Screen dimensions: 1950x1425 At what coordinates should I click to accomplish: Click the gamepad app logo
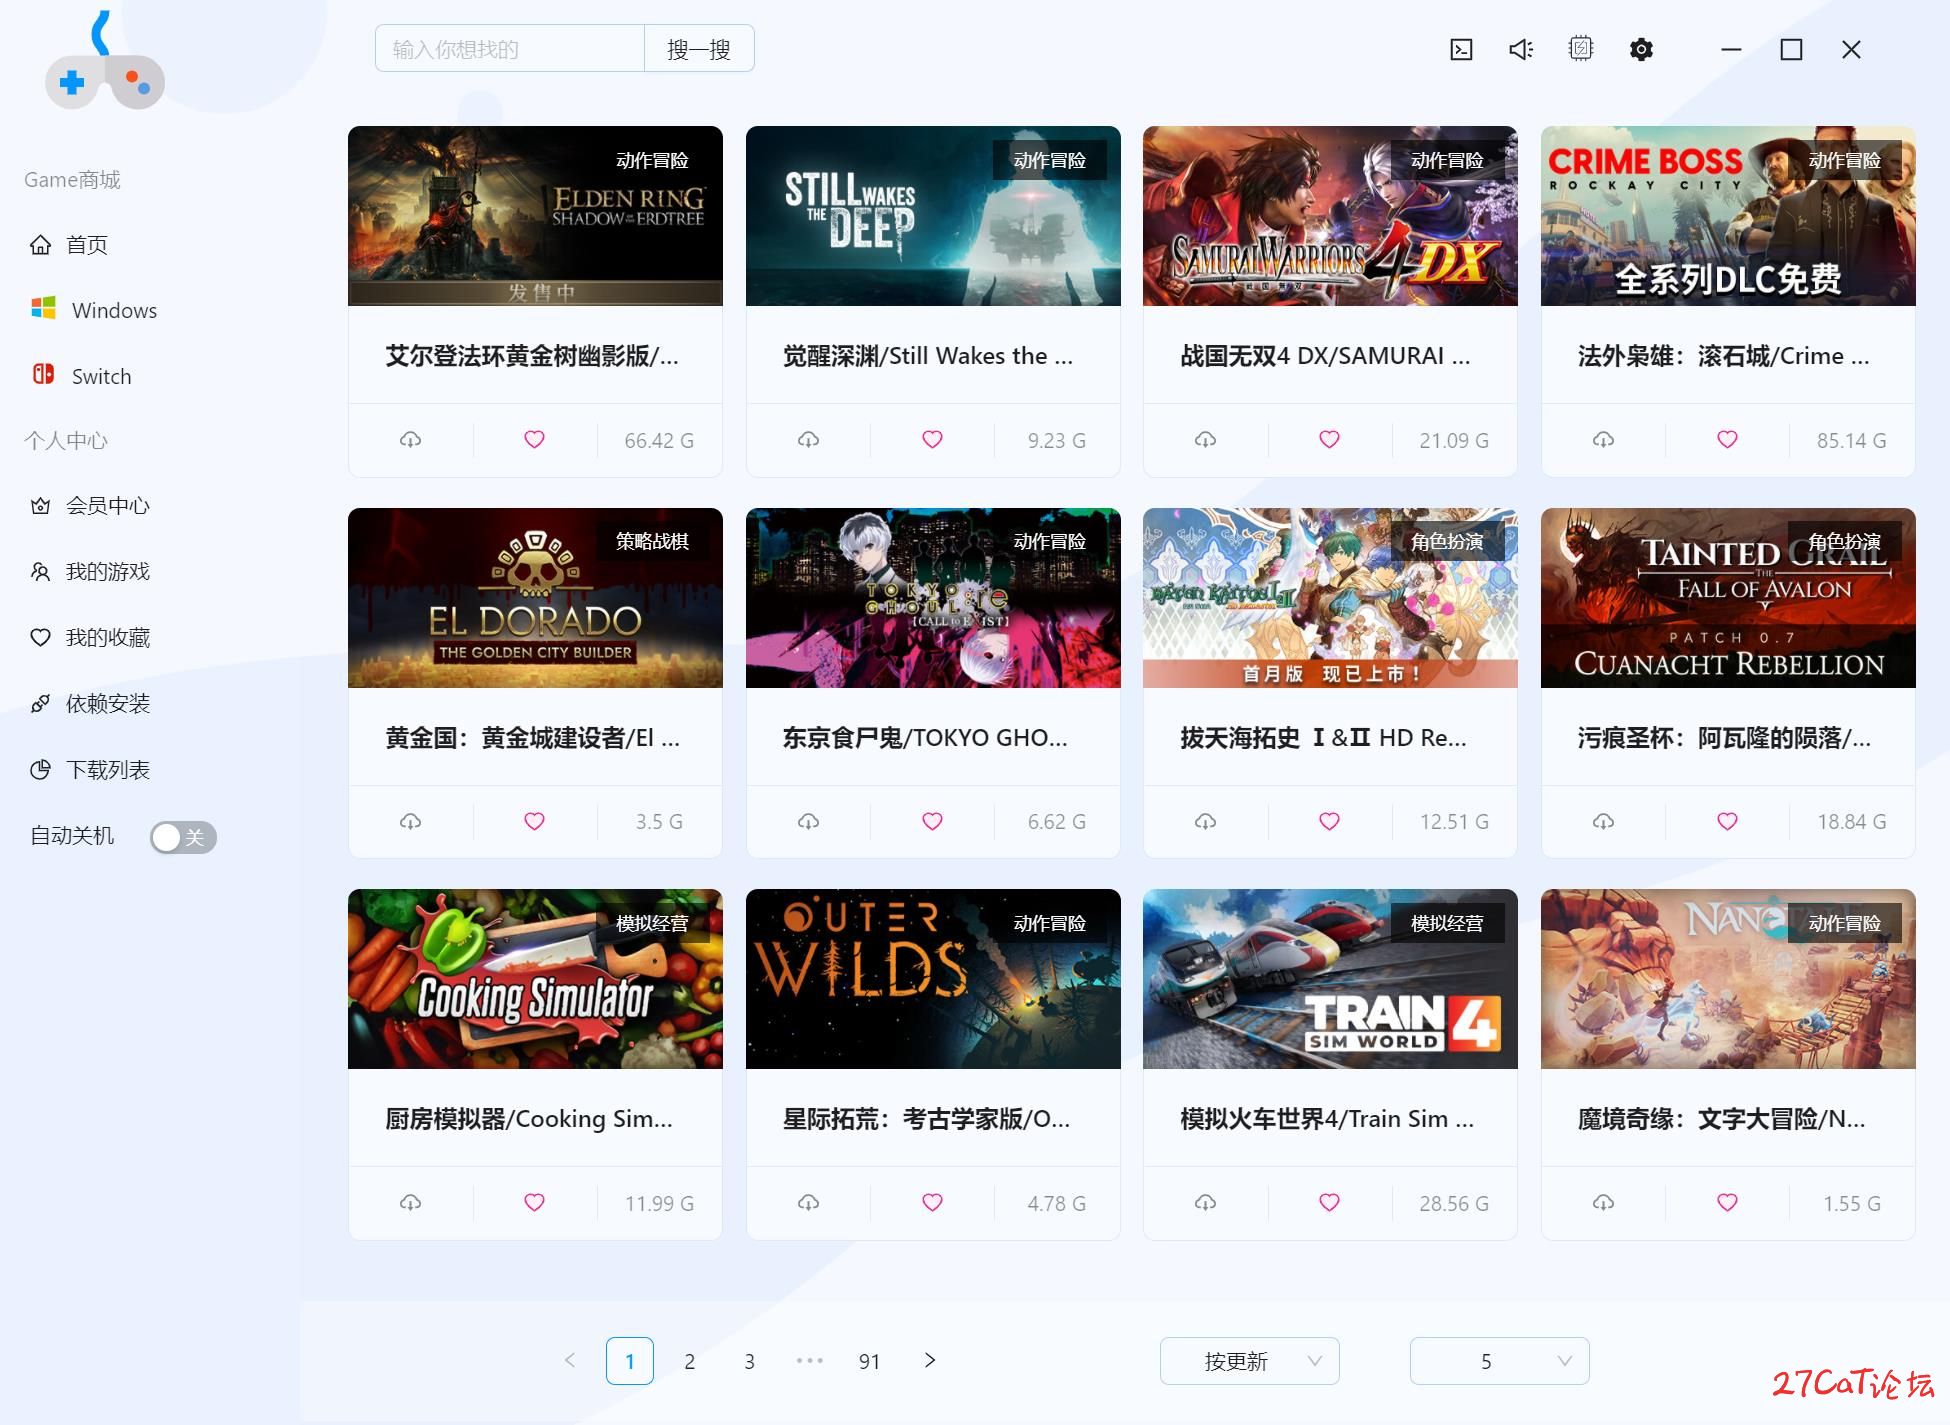coord(104,61)
